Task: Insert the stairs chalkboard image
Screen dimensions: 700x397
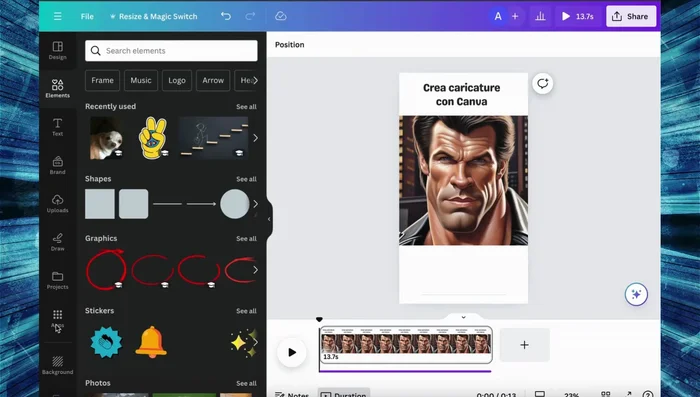Action: (213, 138)
